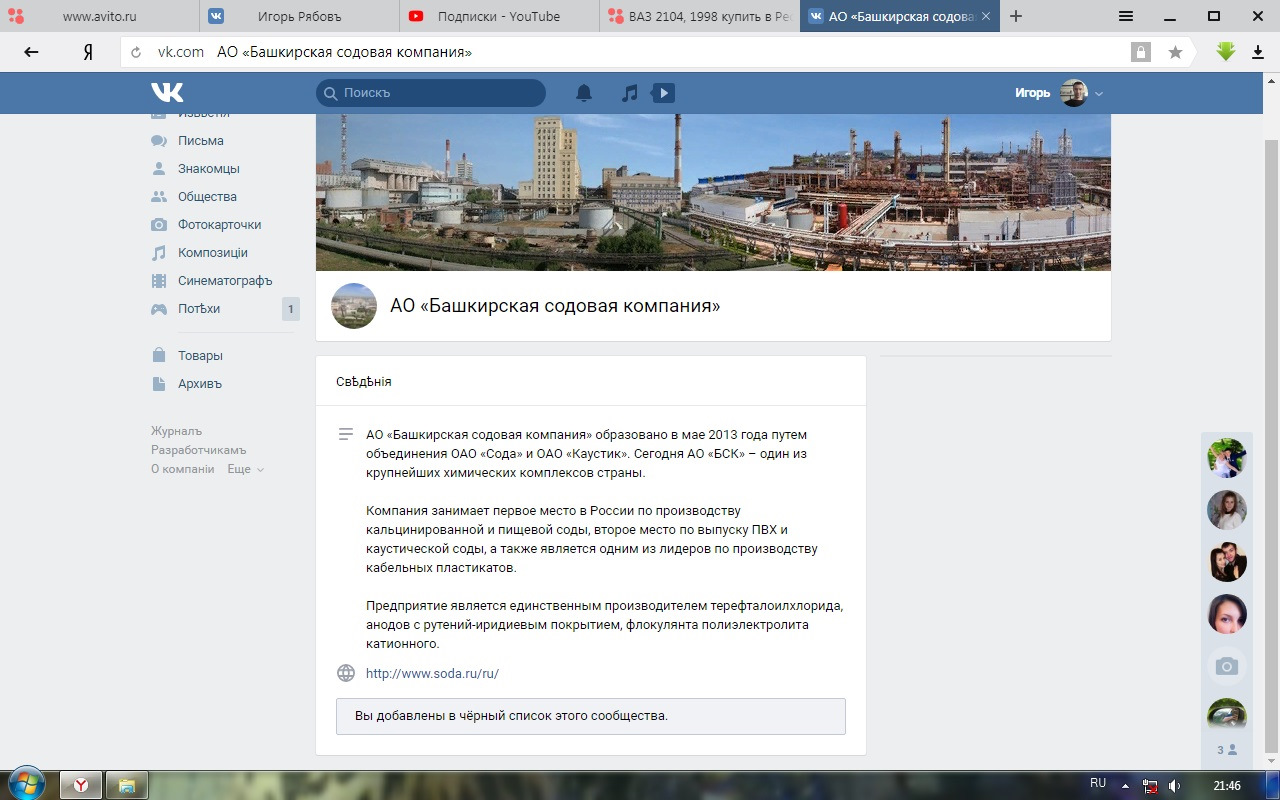Open Windows Explorer from the taskbar
The height and width of the screenshot is (800, 1280).
[127, 785]
